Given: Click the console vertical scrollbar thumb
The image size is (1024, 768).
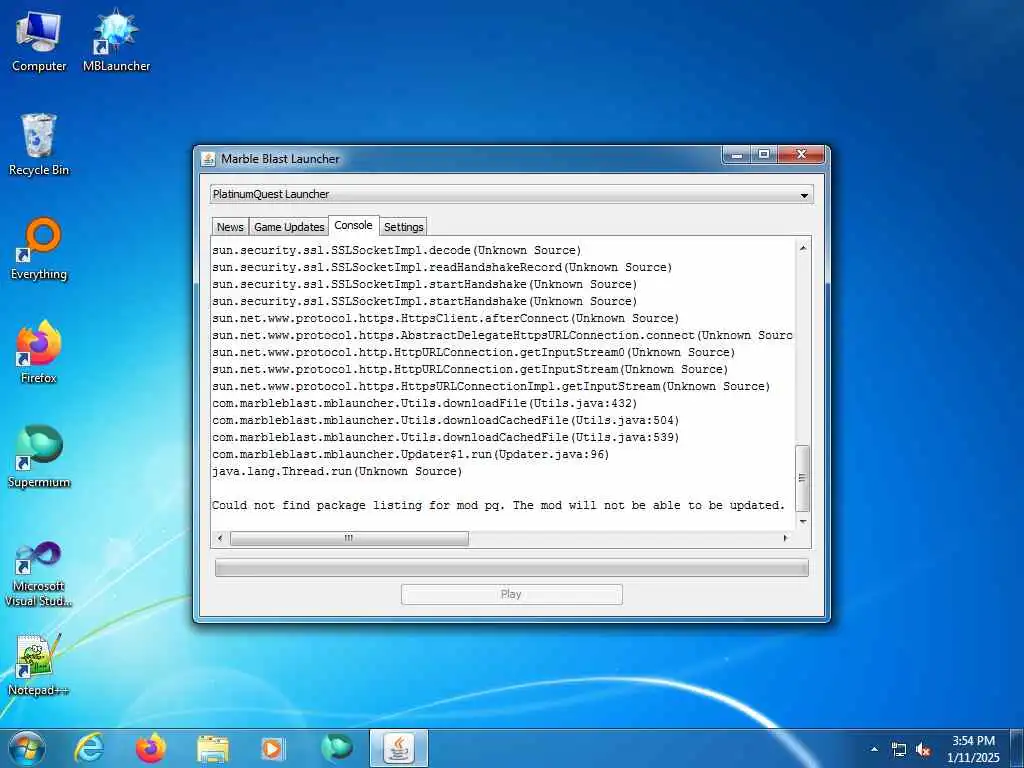Looking at the screenshot, I should pos(803,478).
